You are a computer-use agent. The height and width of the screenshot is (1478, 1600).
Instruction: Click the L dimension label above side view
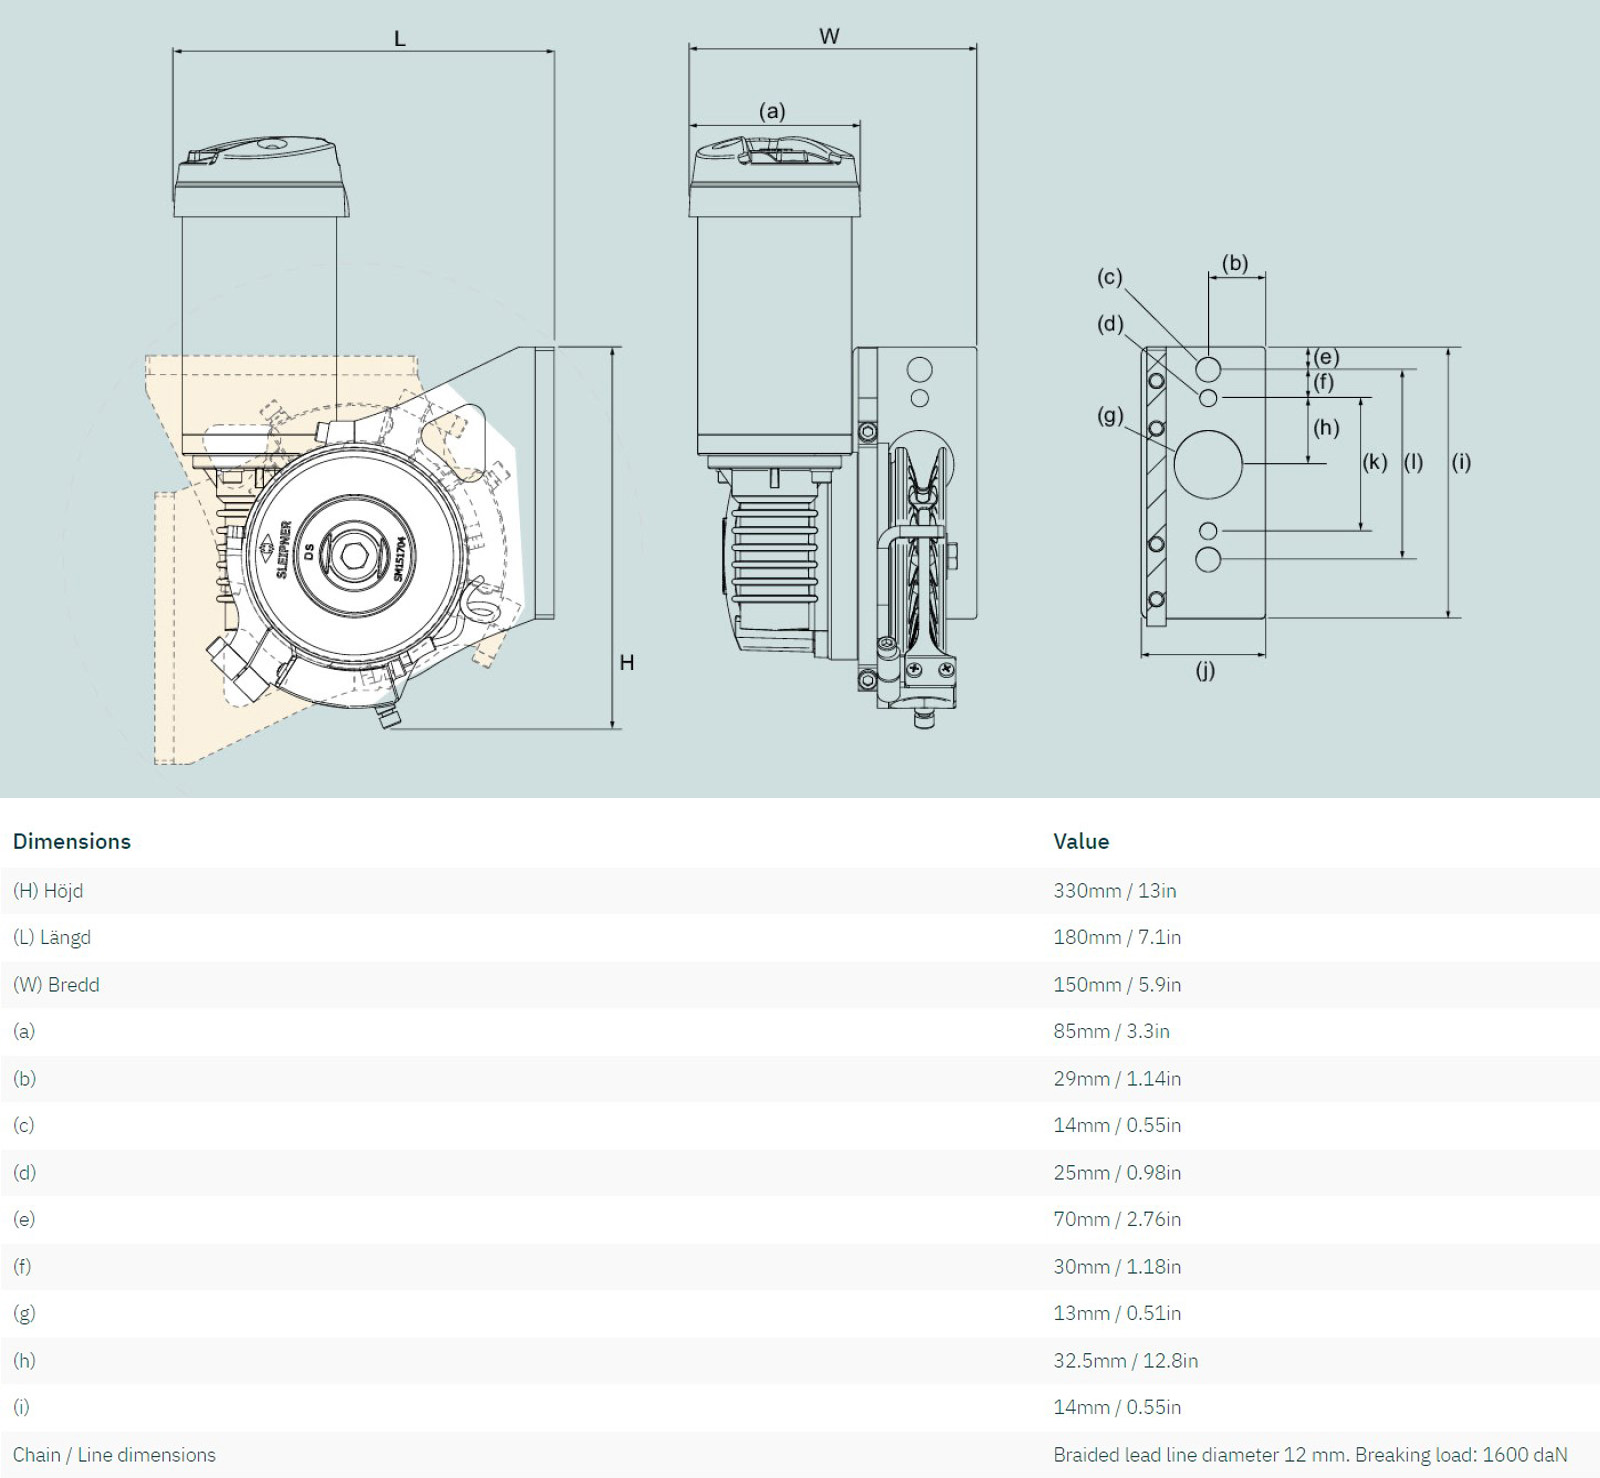pyautogui.click(x=400, y=39)
